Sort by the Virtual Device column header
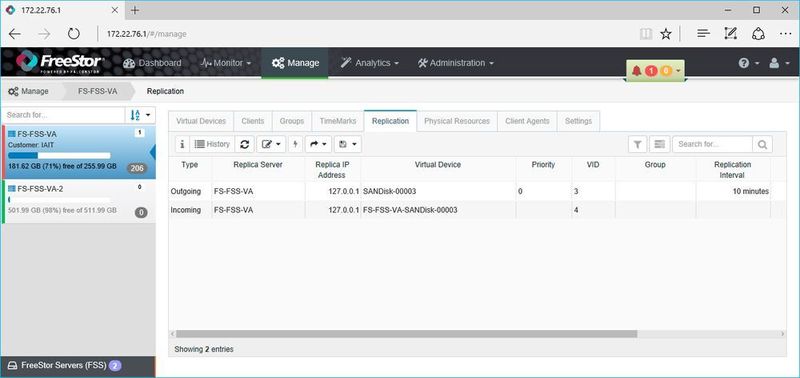800x378 pixels. tap(438, 165)
